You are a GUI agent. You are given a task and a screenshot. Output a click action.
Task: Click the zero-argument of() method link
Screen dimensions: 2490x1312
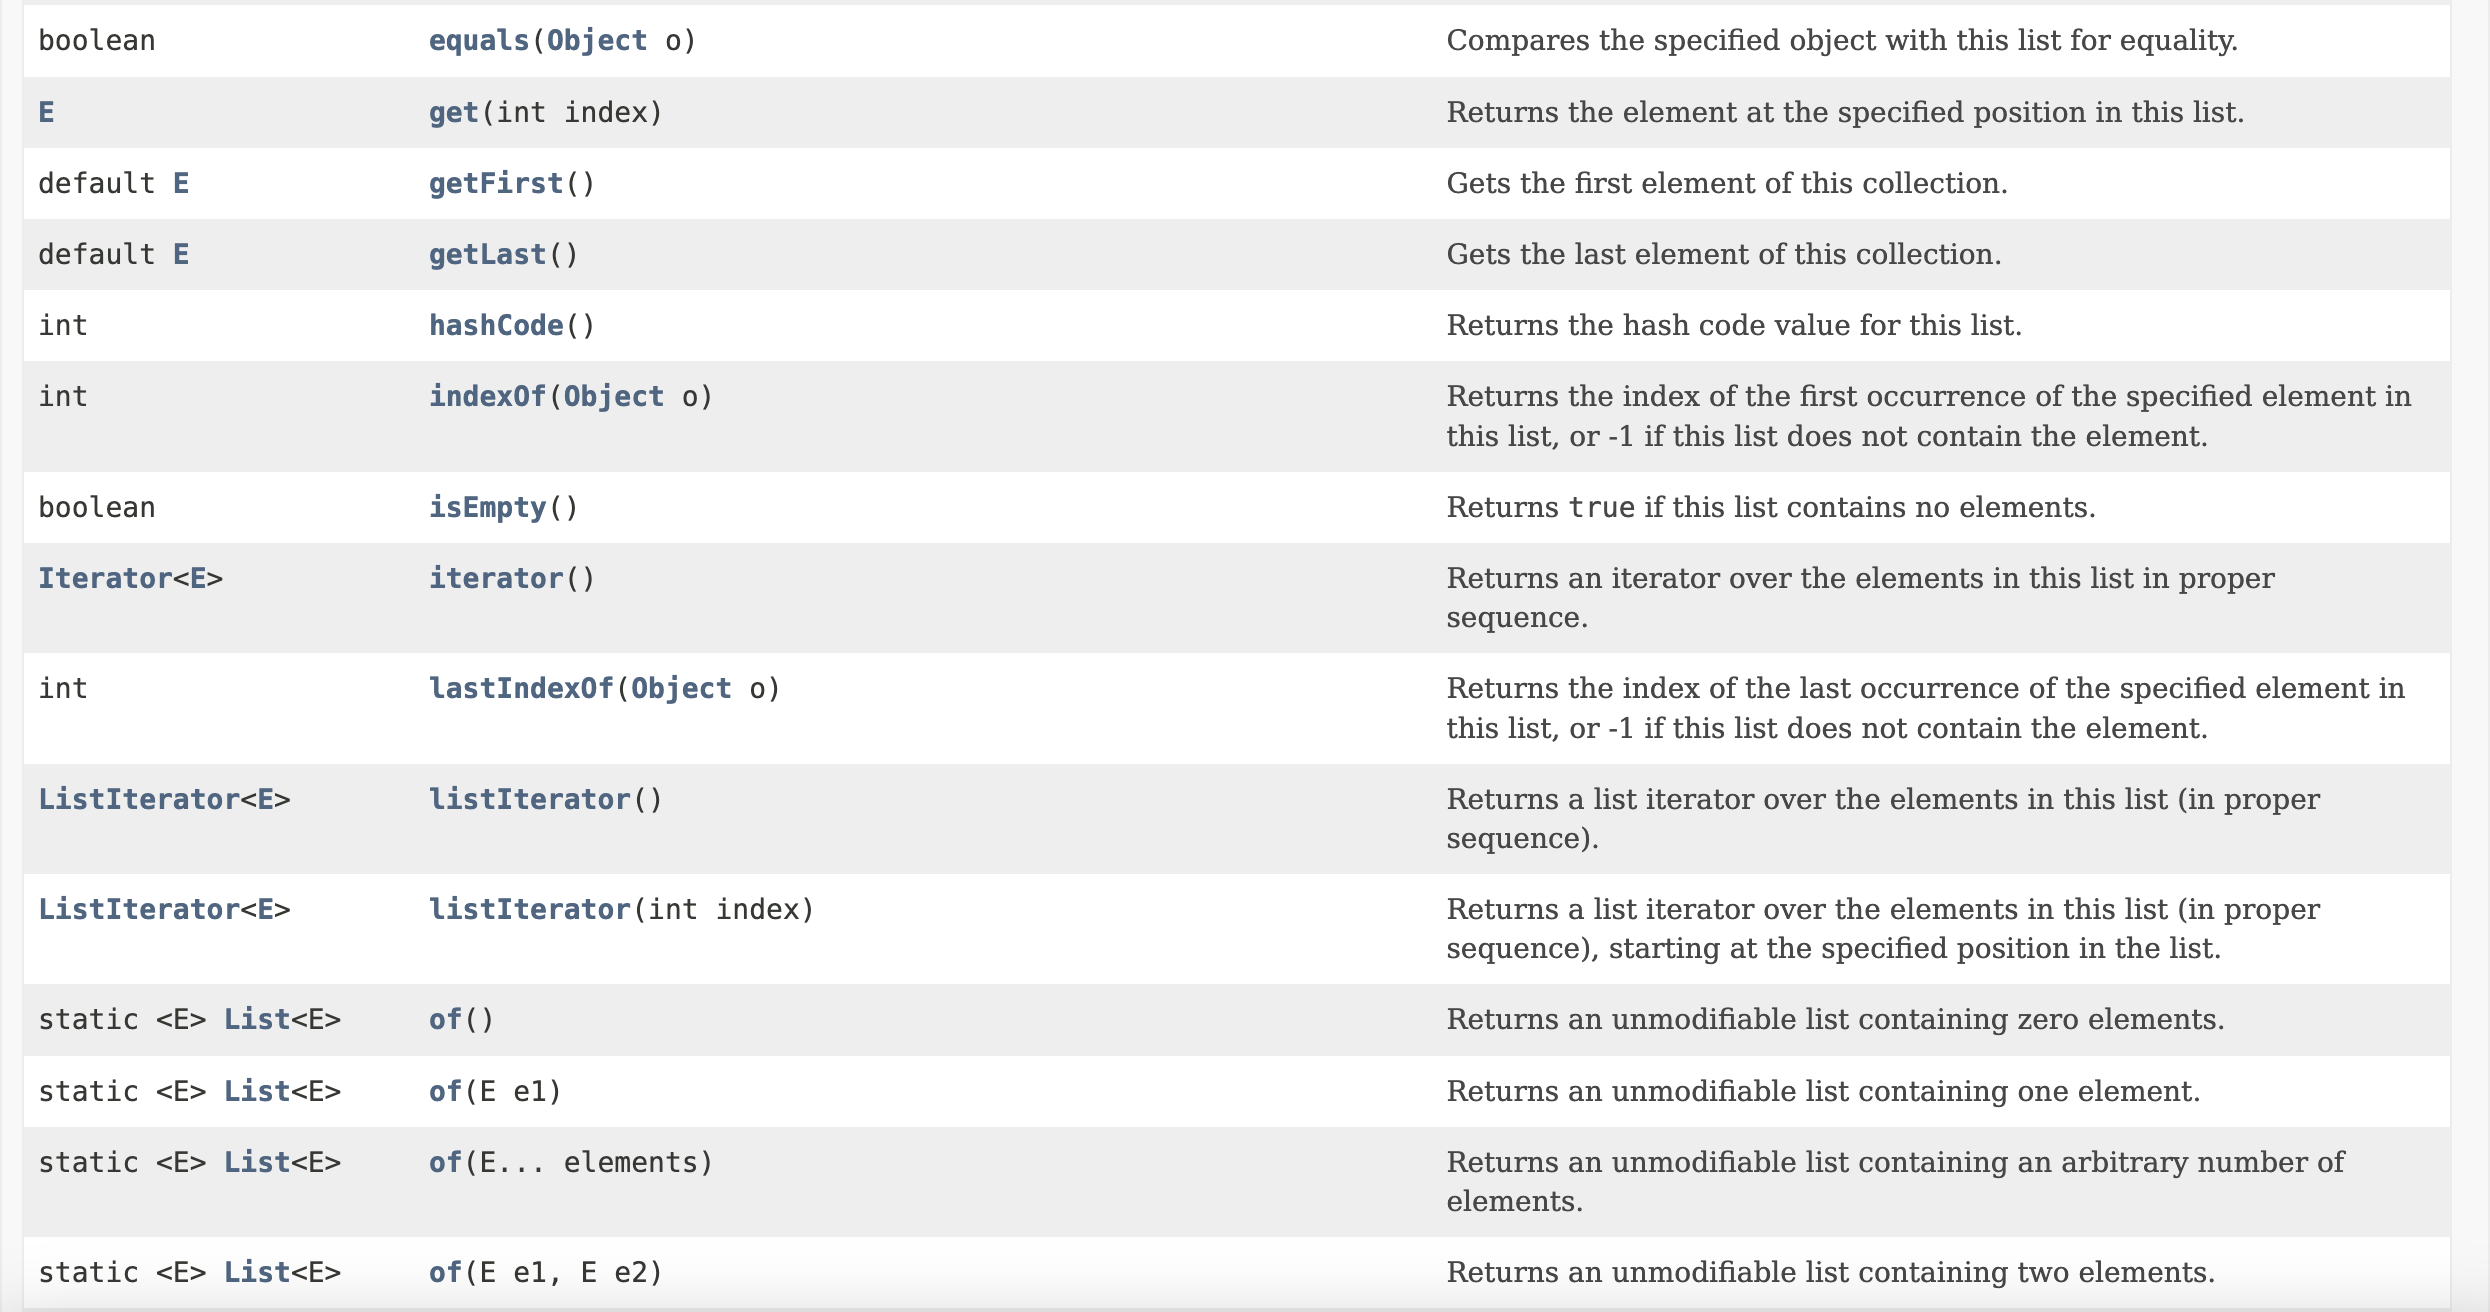click(x=446, y=1020)
